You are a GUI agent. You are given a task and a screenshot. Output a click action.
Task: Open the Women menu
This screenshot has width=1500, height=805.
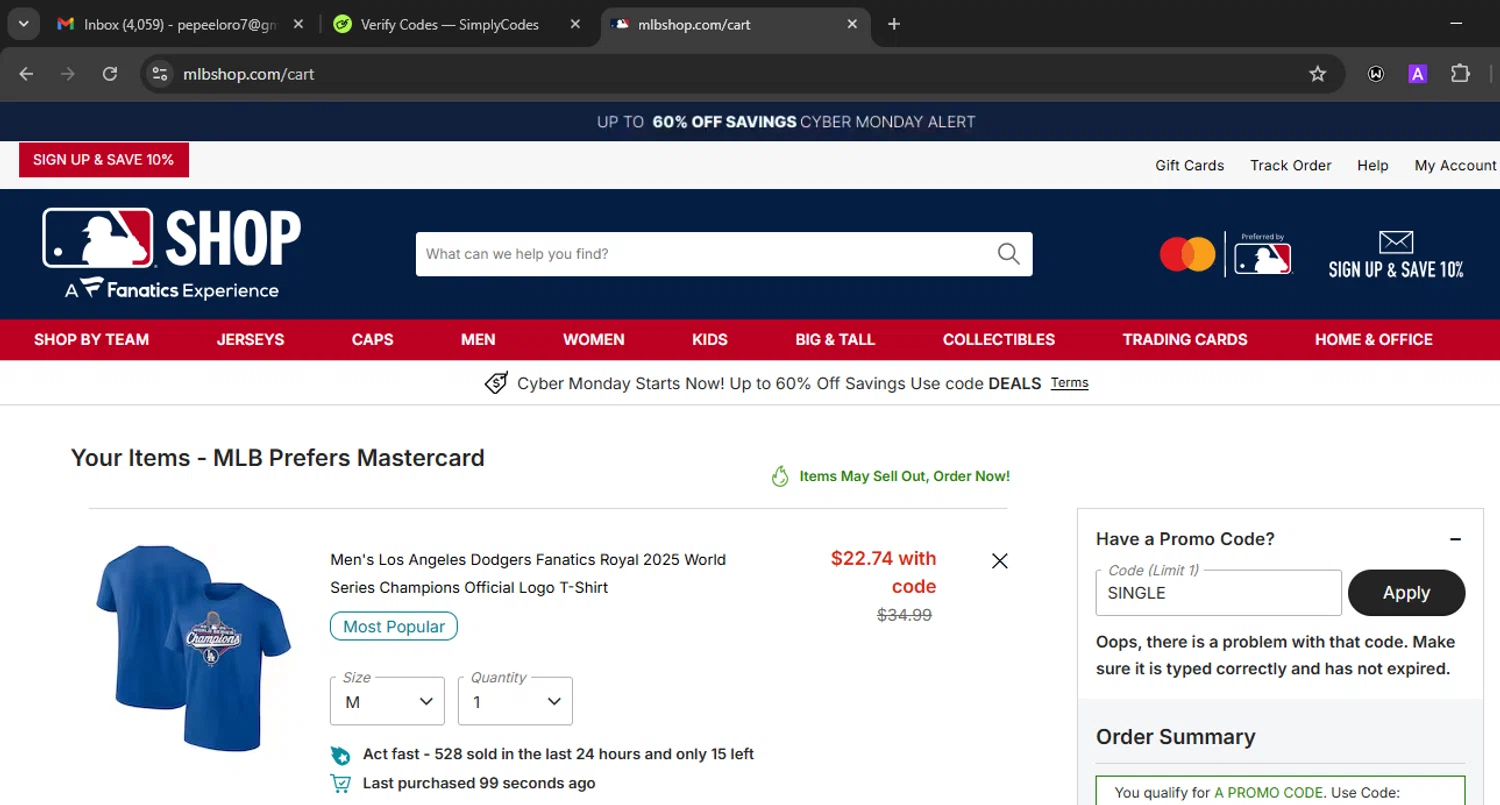[x=594, y=340]
